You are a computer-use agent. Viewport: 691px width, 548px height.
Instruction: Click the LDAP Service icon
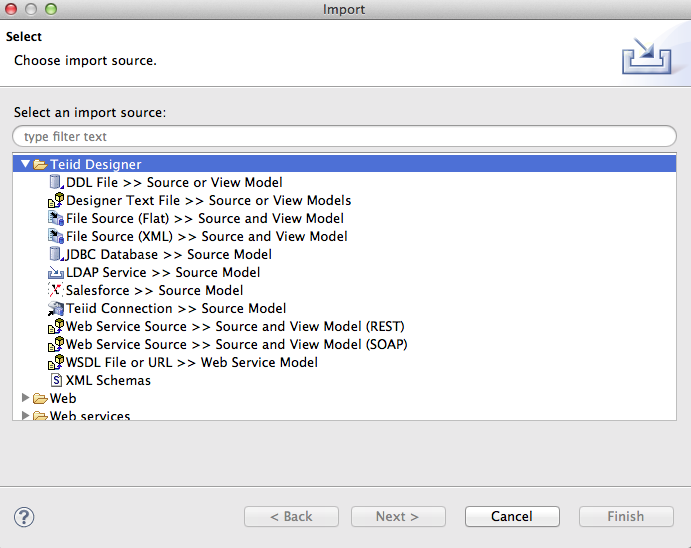(x=56, y=272)
